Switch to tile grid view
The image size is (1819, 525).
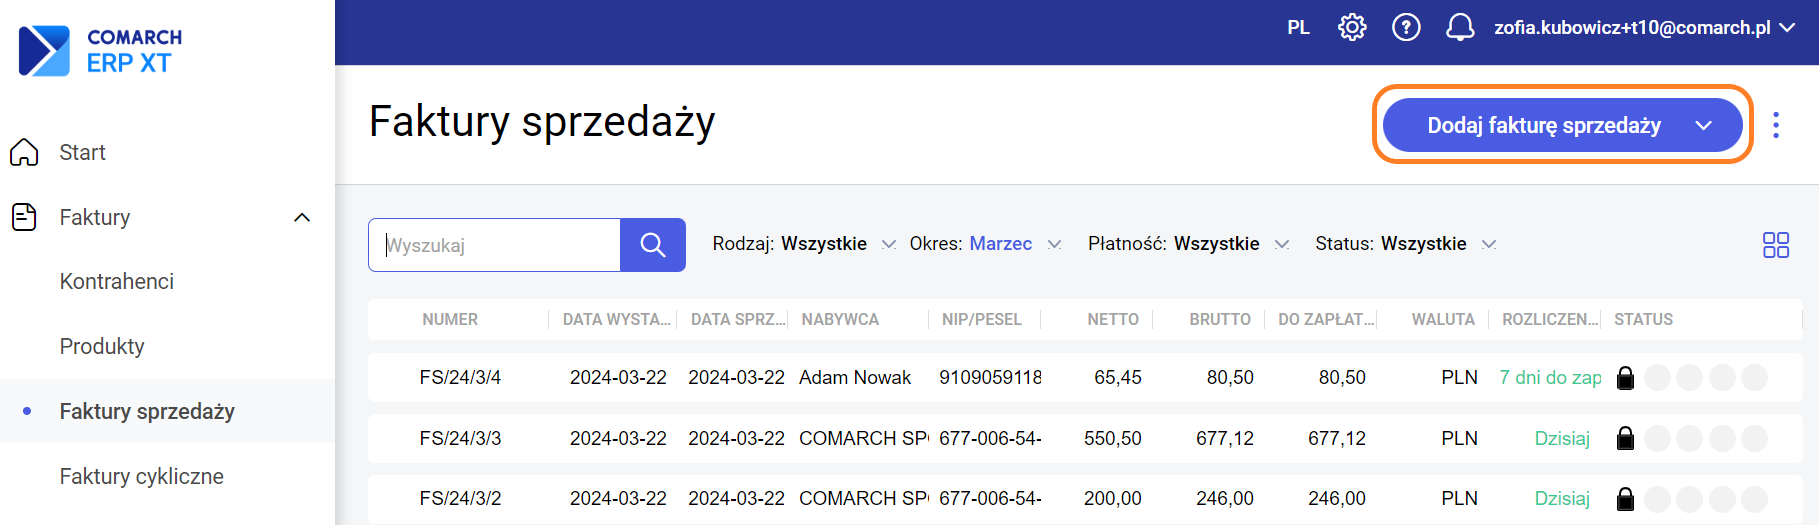tap(1775, 245)
